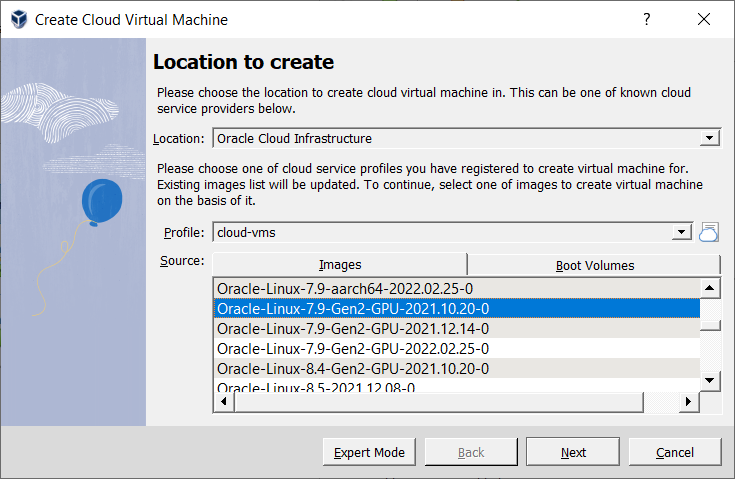Cancel the cloud VM creation
This screenshot has width=735, height=479.
tap(675, 452)
